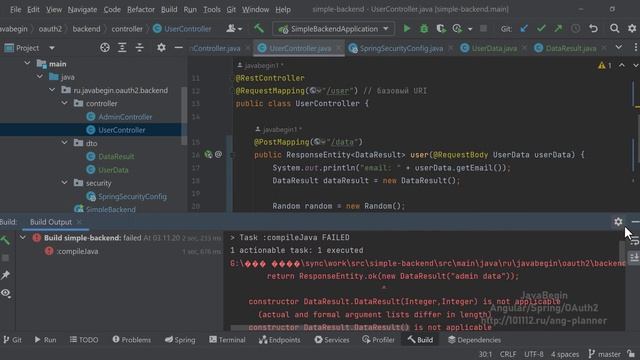Click Git commit checkmark icon
The height and width of the screenshot is (360, 640).
click(541, 29)
